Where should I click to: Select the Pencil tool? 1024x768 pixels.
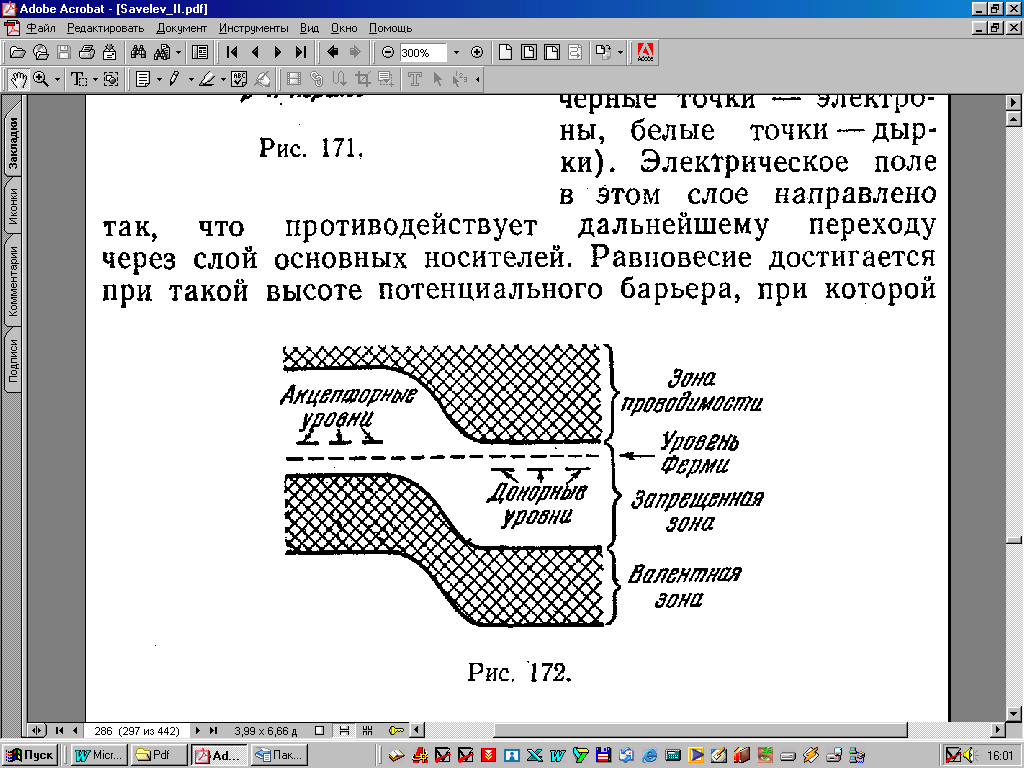tap(174, 80)
